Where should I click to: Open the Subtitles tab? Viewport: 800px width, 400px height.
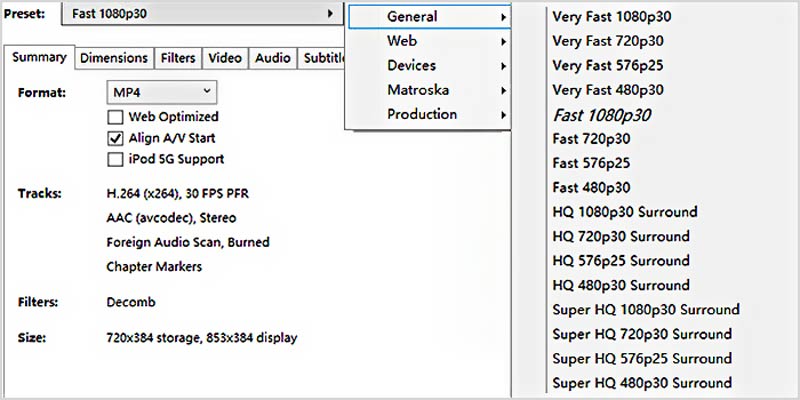click(x=322, y=58)
